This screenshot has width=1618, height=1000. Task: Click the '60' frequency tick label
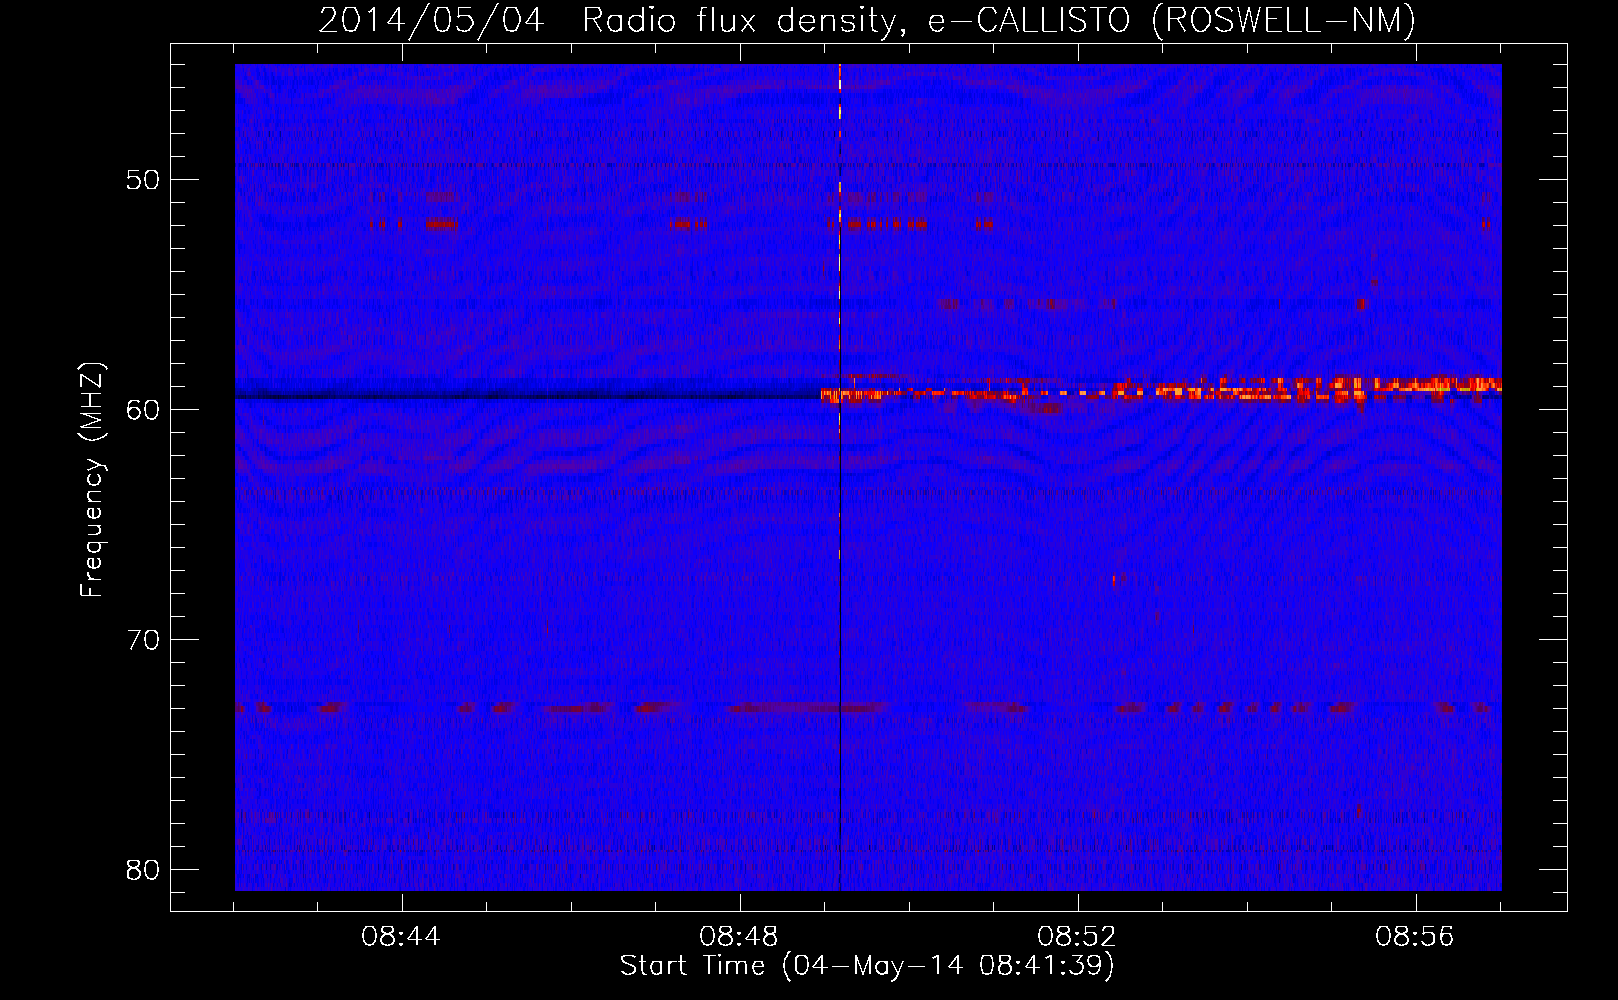click(143, 410)
